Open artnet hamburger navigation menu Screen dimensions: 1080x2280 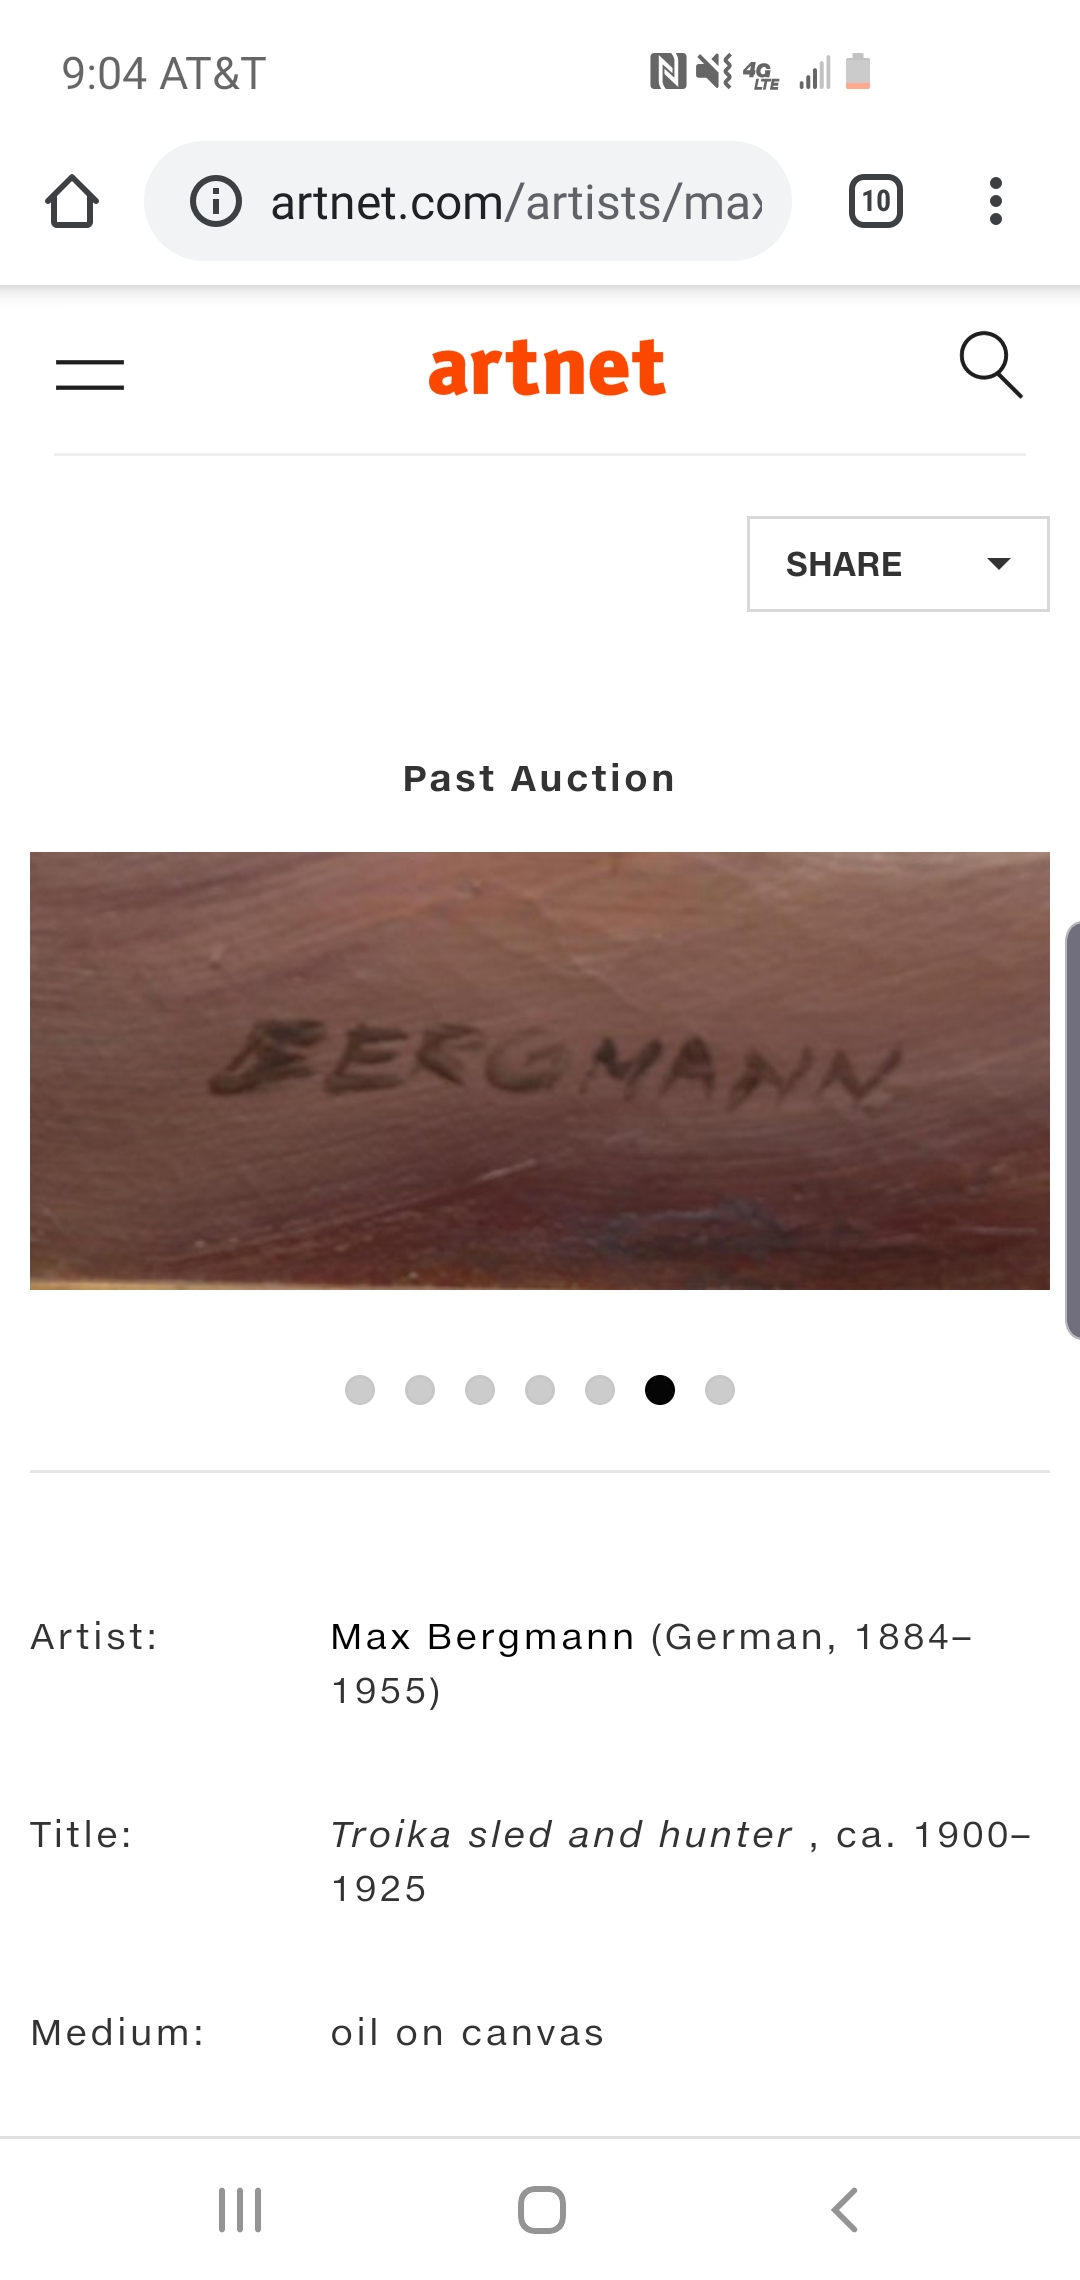[x=90, y=374]
